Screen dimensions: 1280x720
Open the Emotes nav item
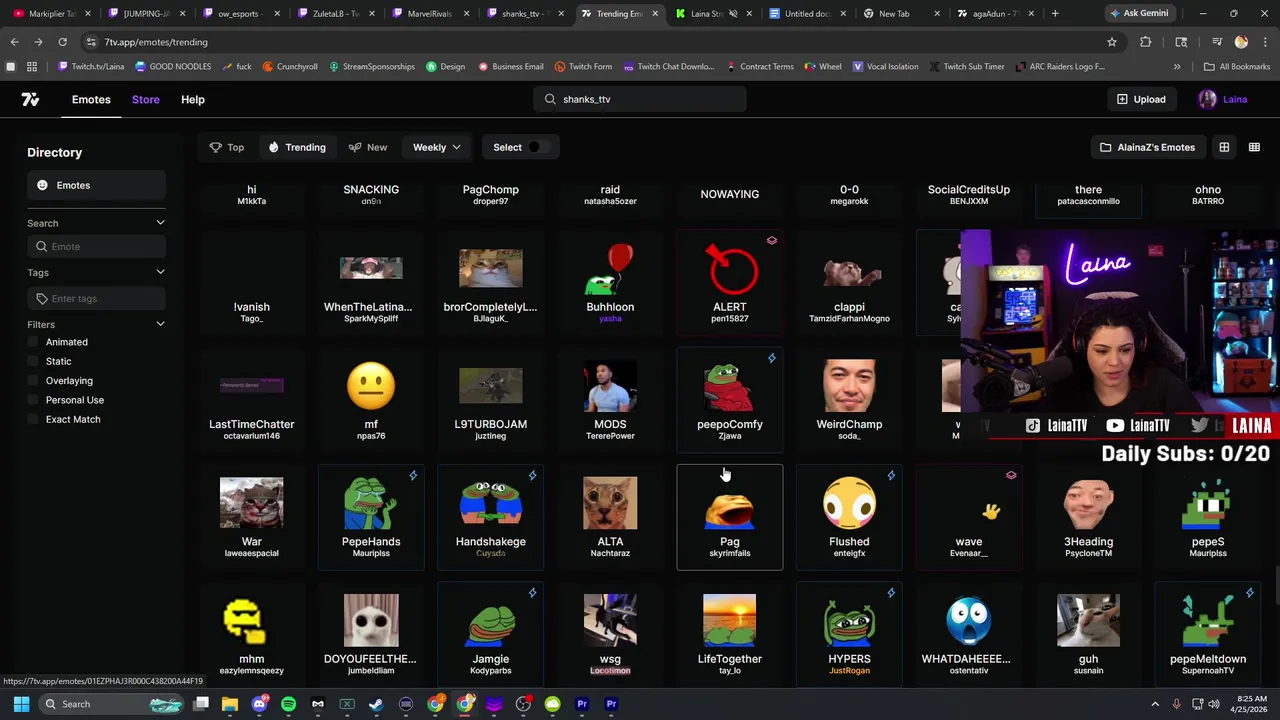click(x=91, y=99)
